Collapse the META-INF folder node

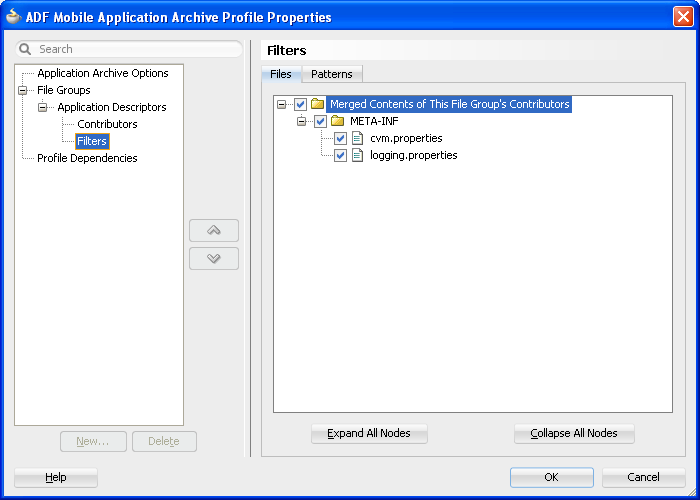301,122
